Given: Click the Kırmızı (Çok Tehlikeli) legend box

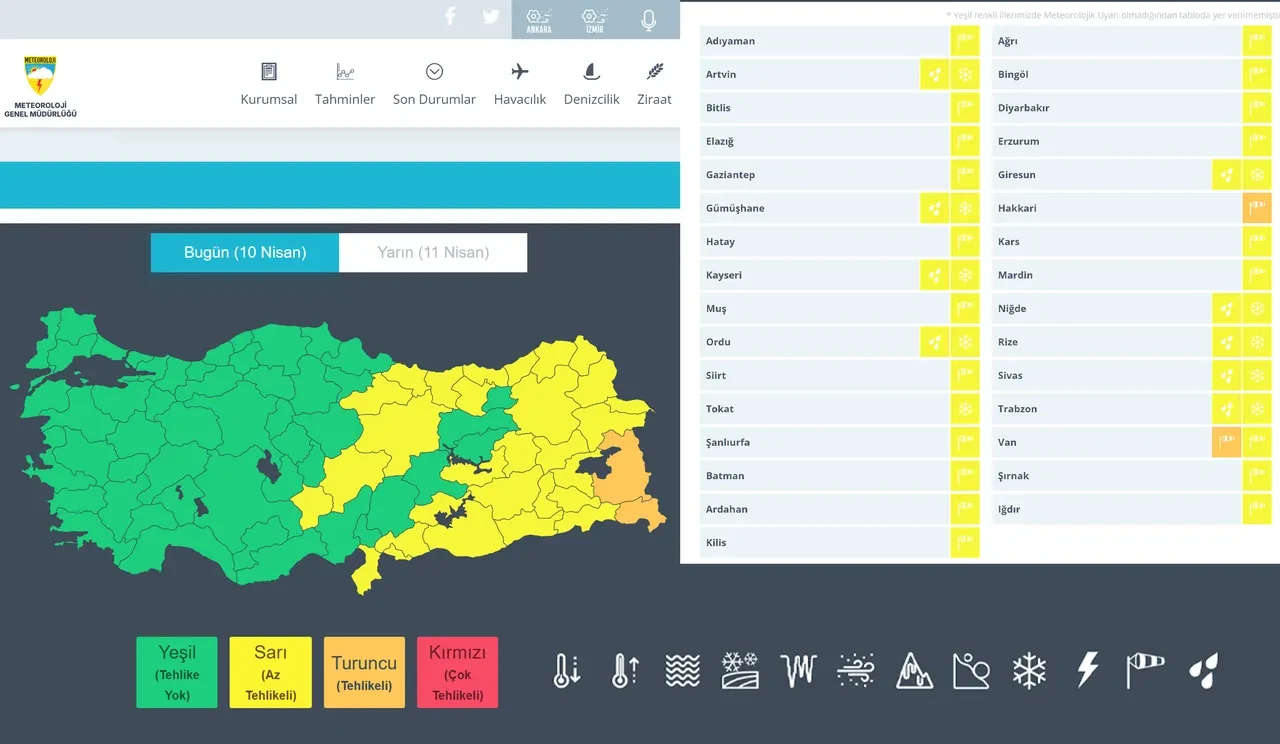Looking at the screenshot, I should pos(457,672).
